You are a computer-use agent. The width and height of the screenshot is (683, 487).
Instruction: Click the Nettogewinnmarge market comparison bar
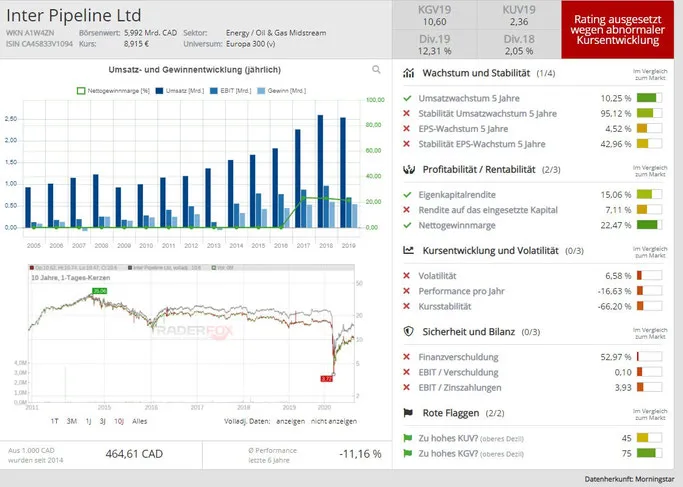pos(649,225)
